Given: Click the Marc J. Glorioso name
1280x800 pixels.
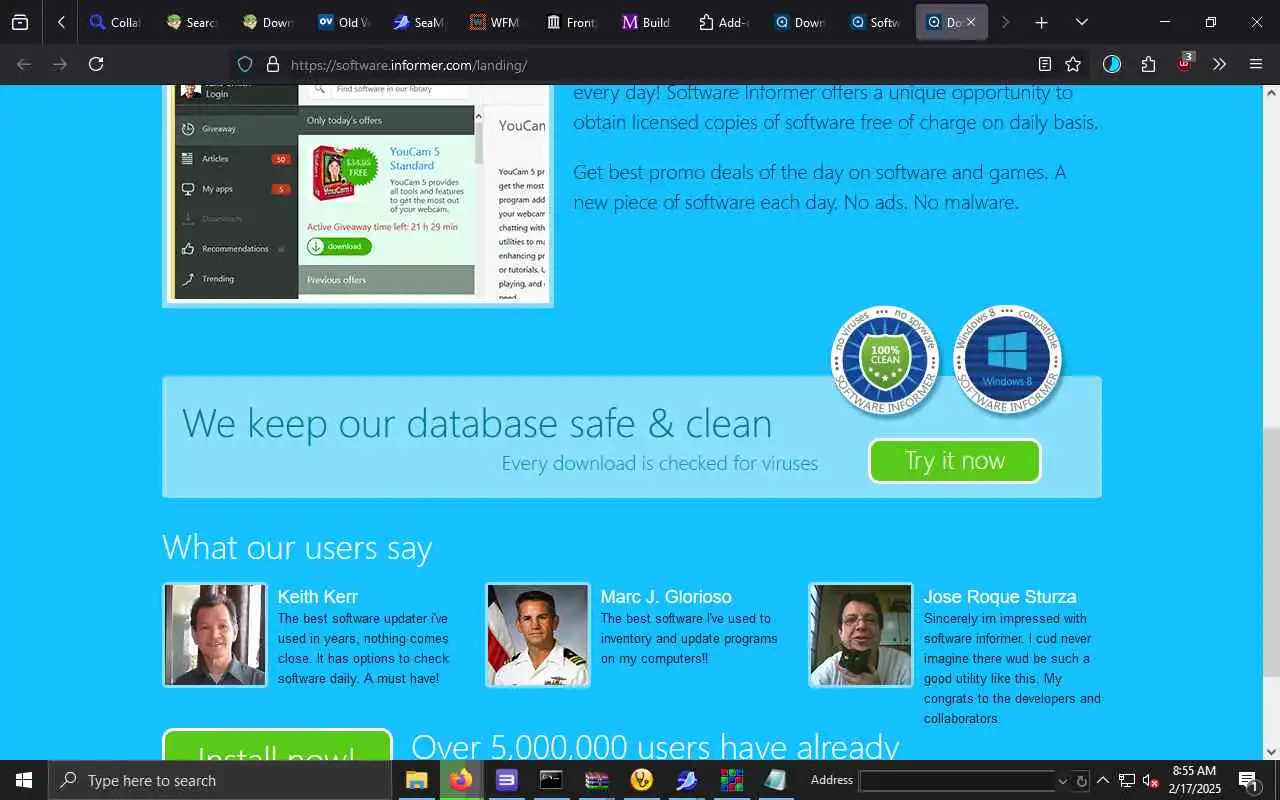Looking at the screenshot, I should (666, 597).
